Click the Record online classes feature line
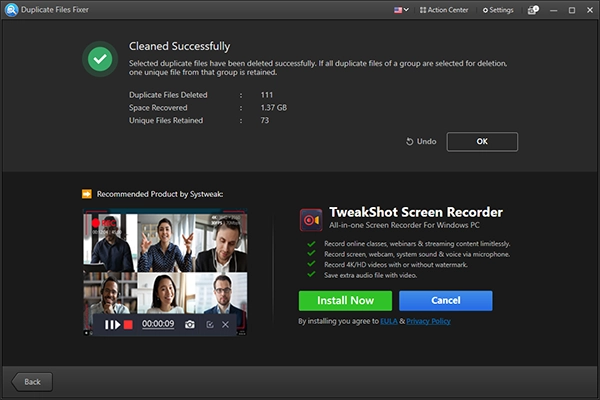 coord(417,244)
